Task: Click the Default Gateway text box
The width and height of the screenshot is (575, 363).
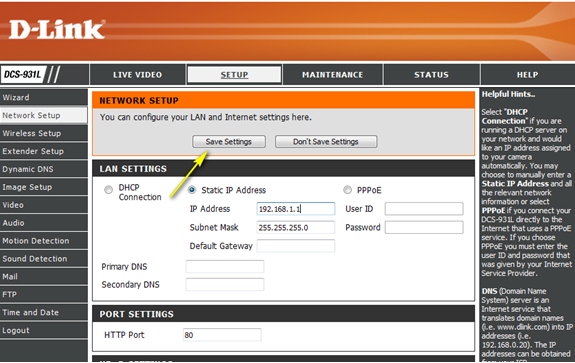Action: (296, 246)
